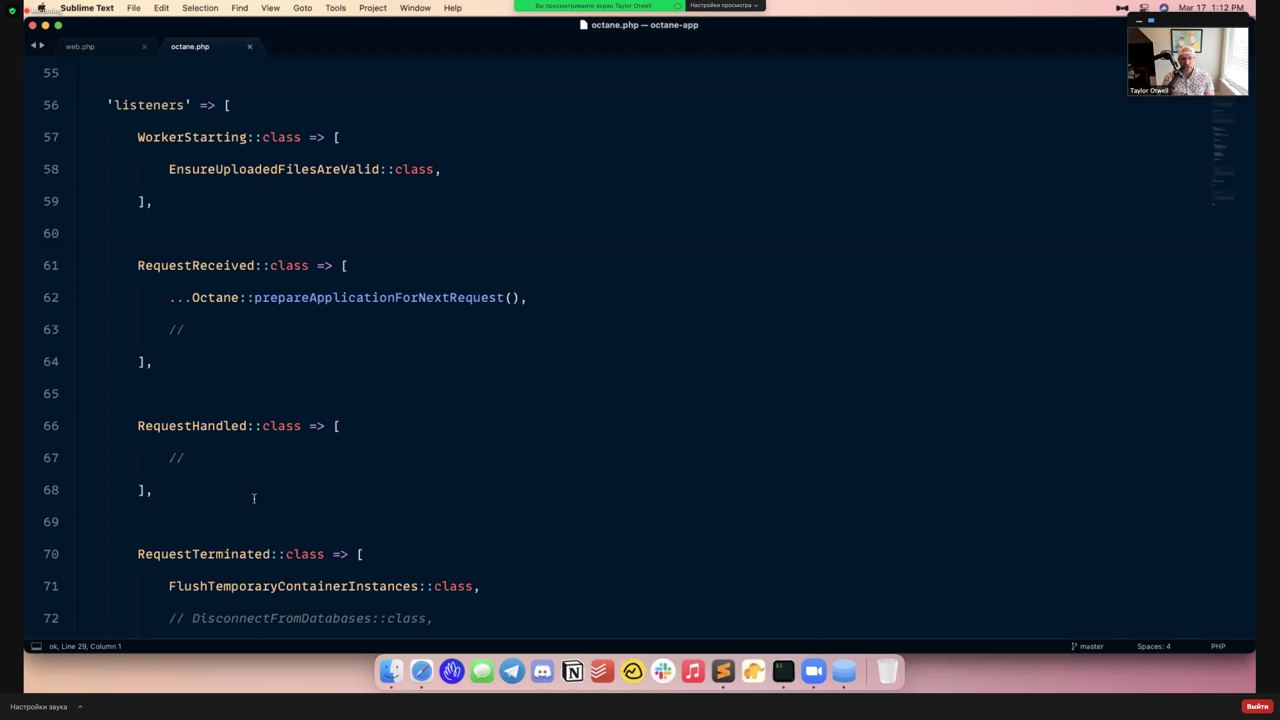Image resolution: width=1280 pixels, height=720 pixels.
Task: Close the web.php tab
Action: click(144, 47)
